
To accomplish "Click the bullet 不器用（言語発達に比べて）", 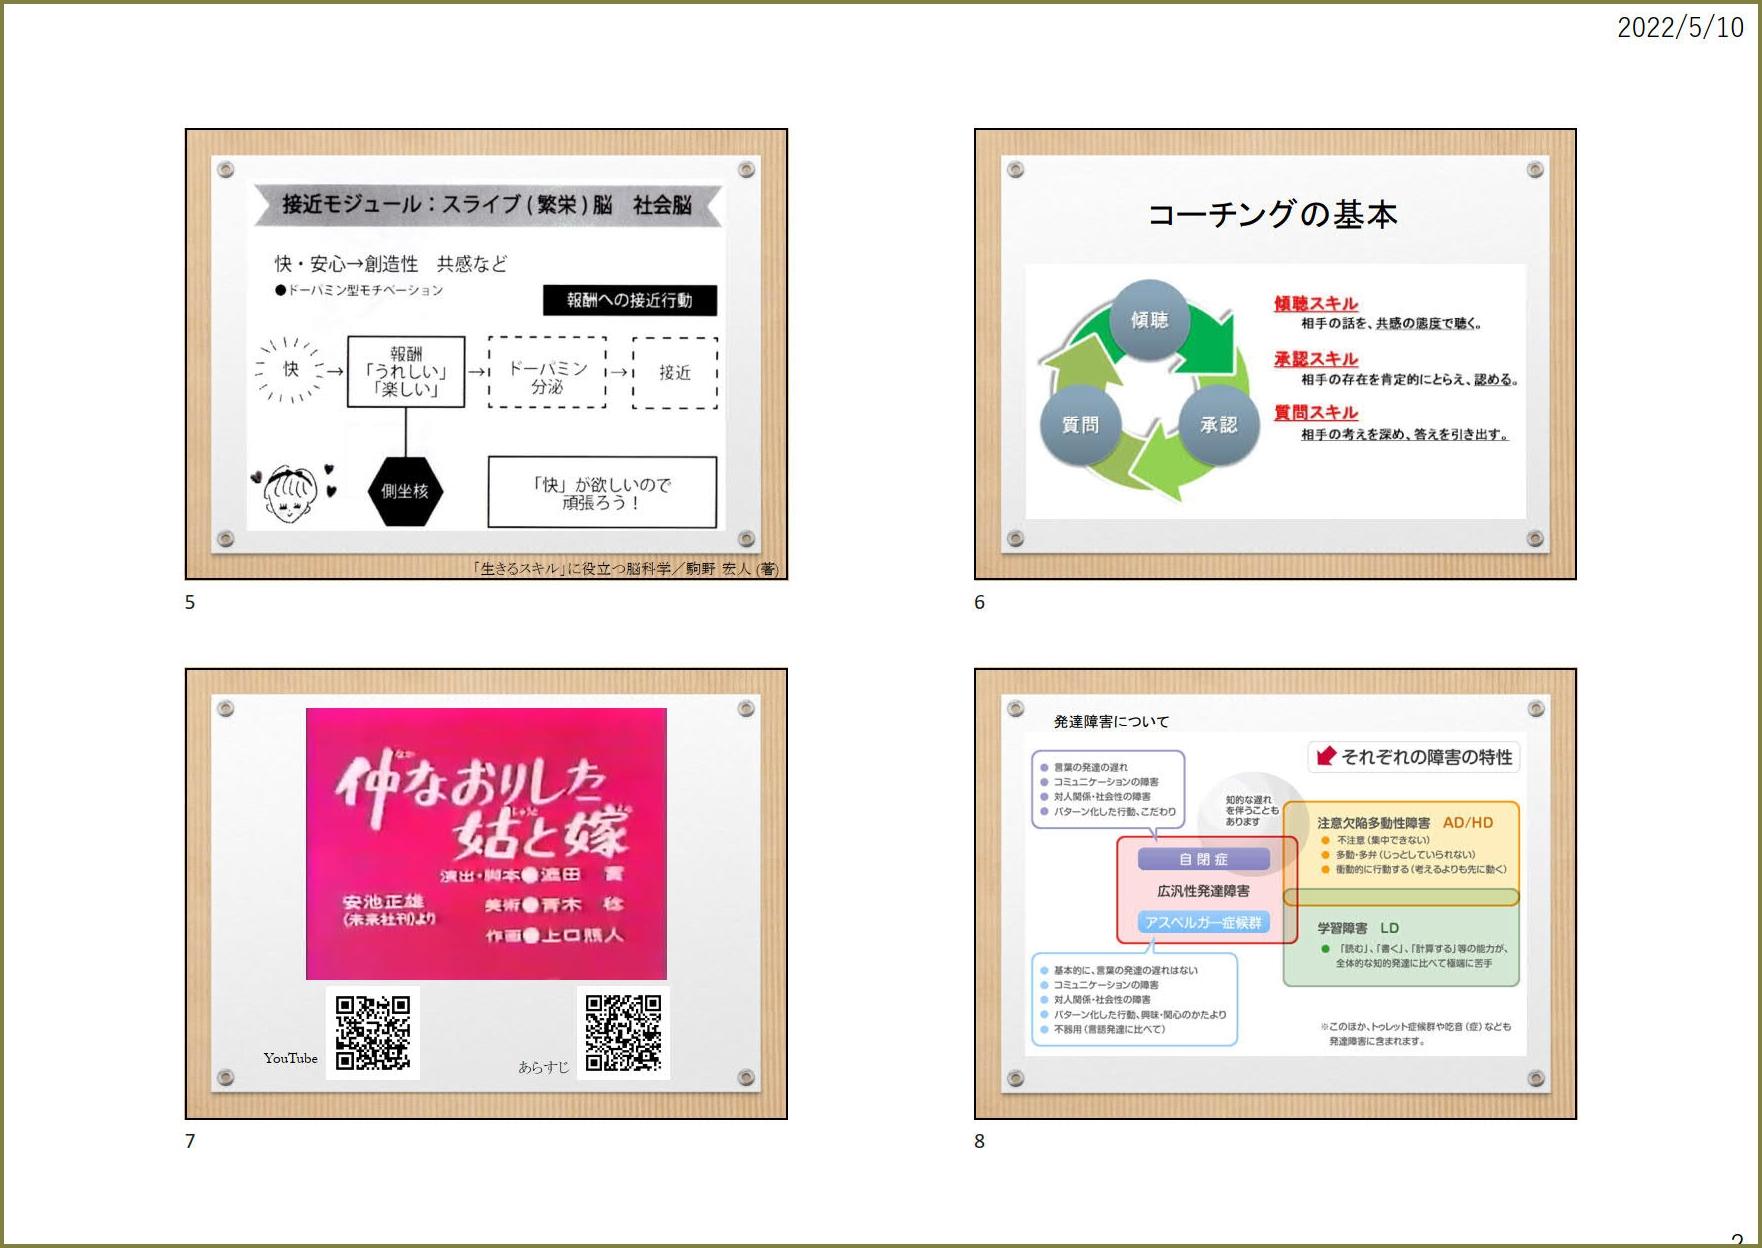I will coord(1102,1029).
